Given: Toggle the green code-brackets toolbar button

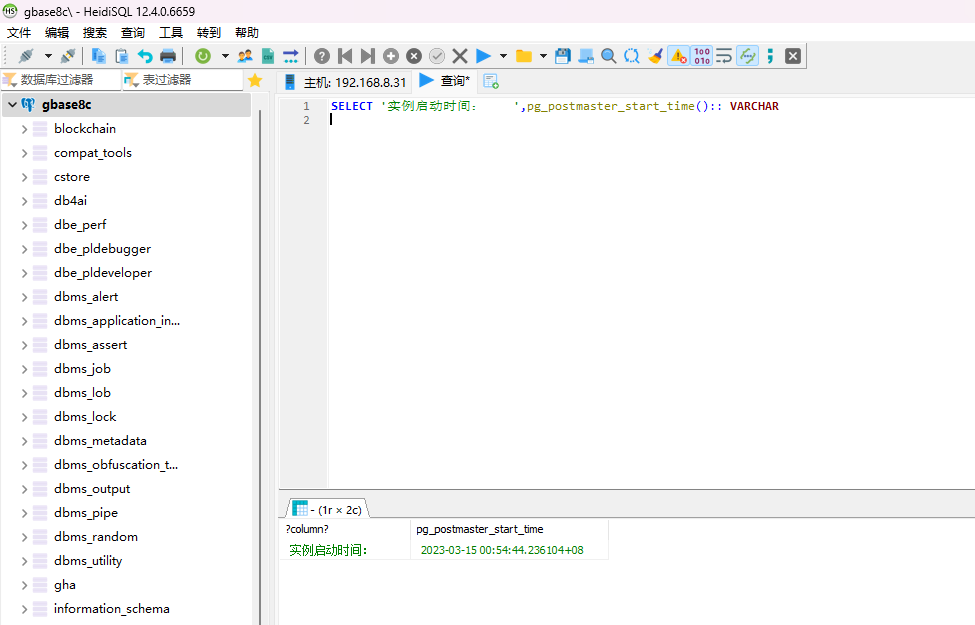Looking at the screenshot, I should [x=747, y=56].
